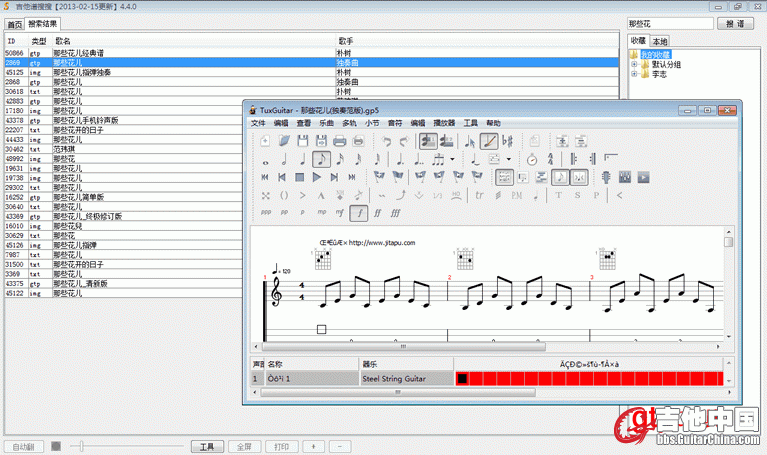Toggle mezzo-piano 'mp' dynamic
Image resolution: width=767 pixels, height=455 pixels.
pyautogui.click(x=321, y=213)
